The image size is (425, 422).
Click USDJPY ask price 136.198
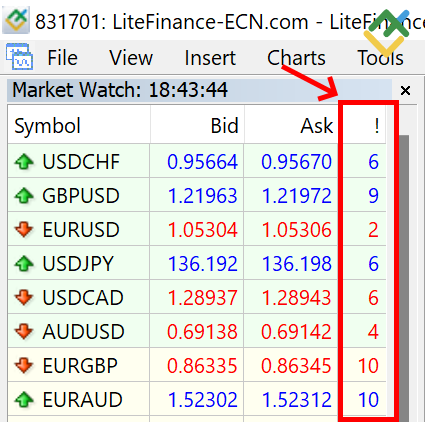click(x=297, y=264)
